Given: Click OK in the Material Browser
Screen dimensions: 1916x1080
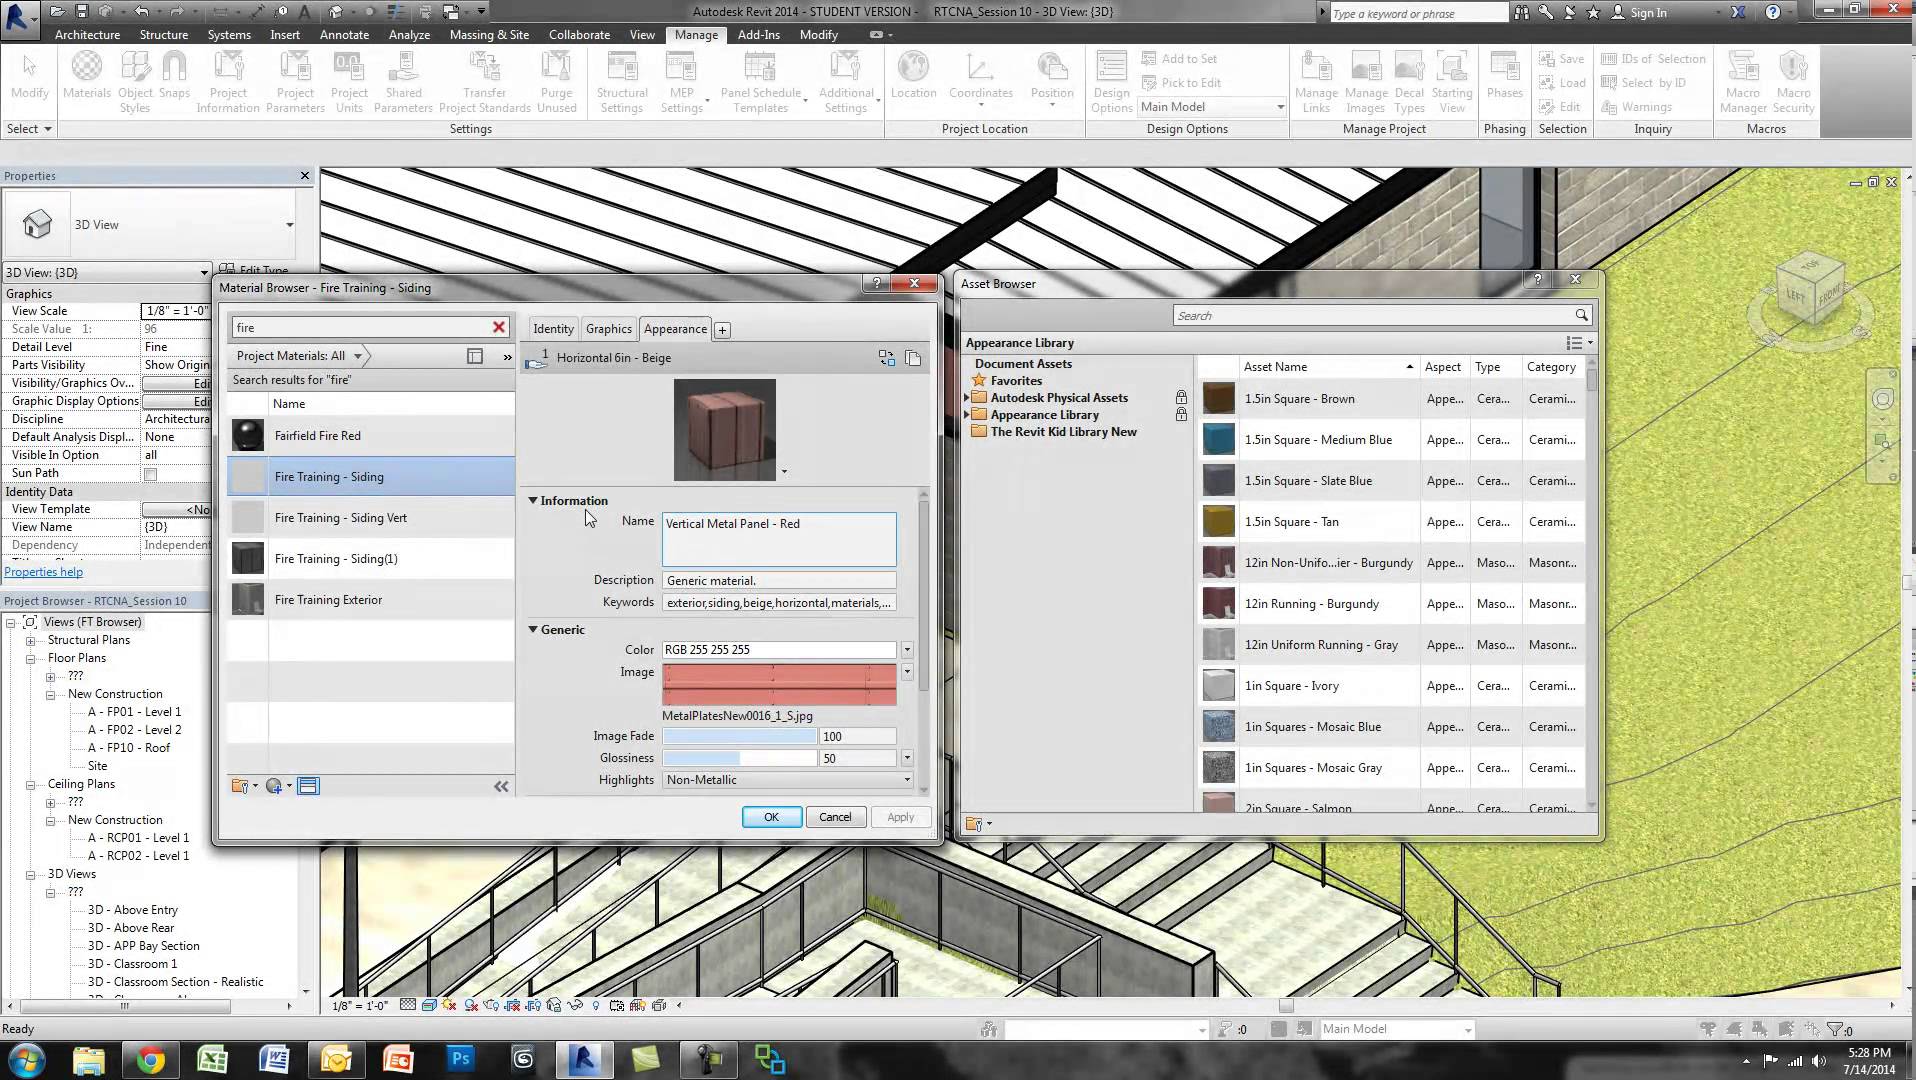Looking at the screenshot, I should click(x=771, y=817).
